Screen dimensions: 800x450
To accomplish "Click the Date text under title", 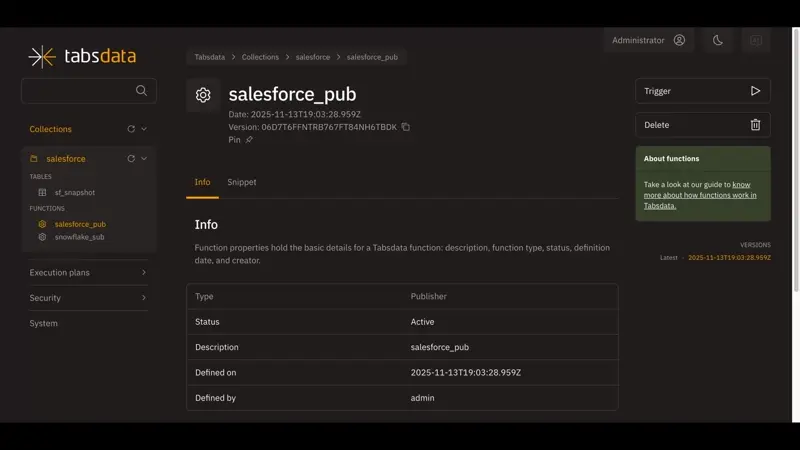I will [294, 114].
